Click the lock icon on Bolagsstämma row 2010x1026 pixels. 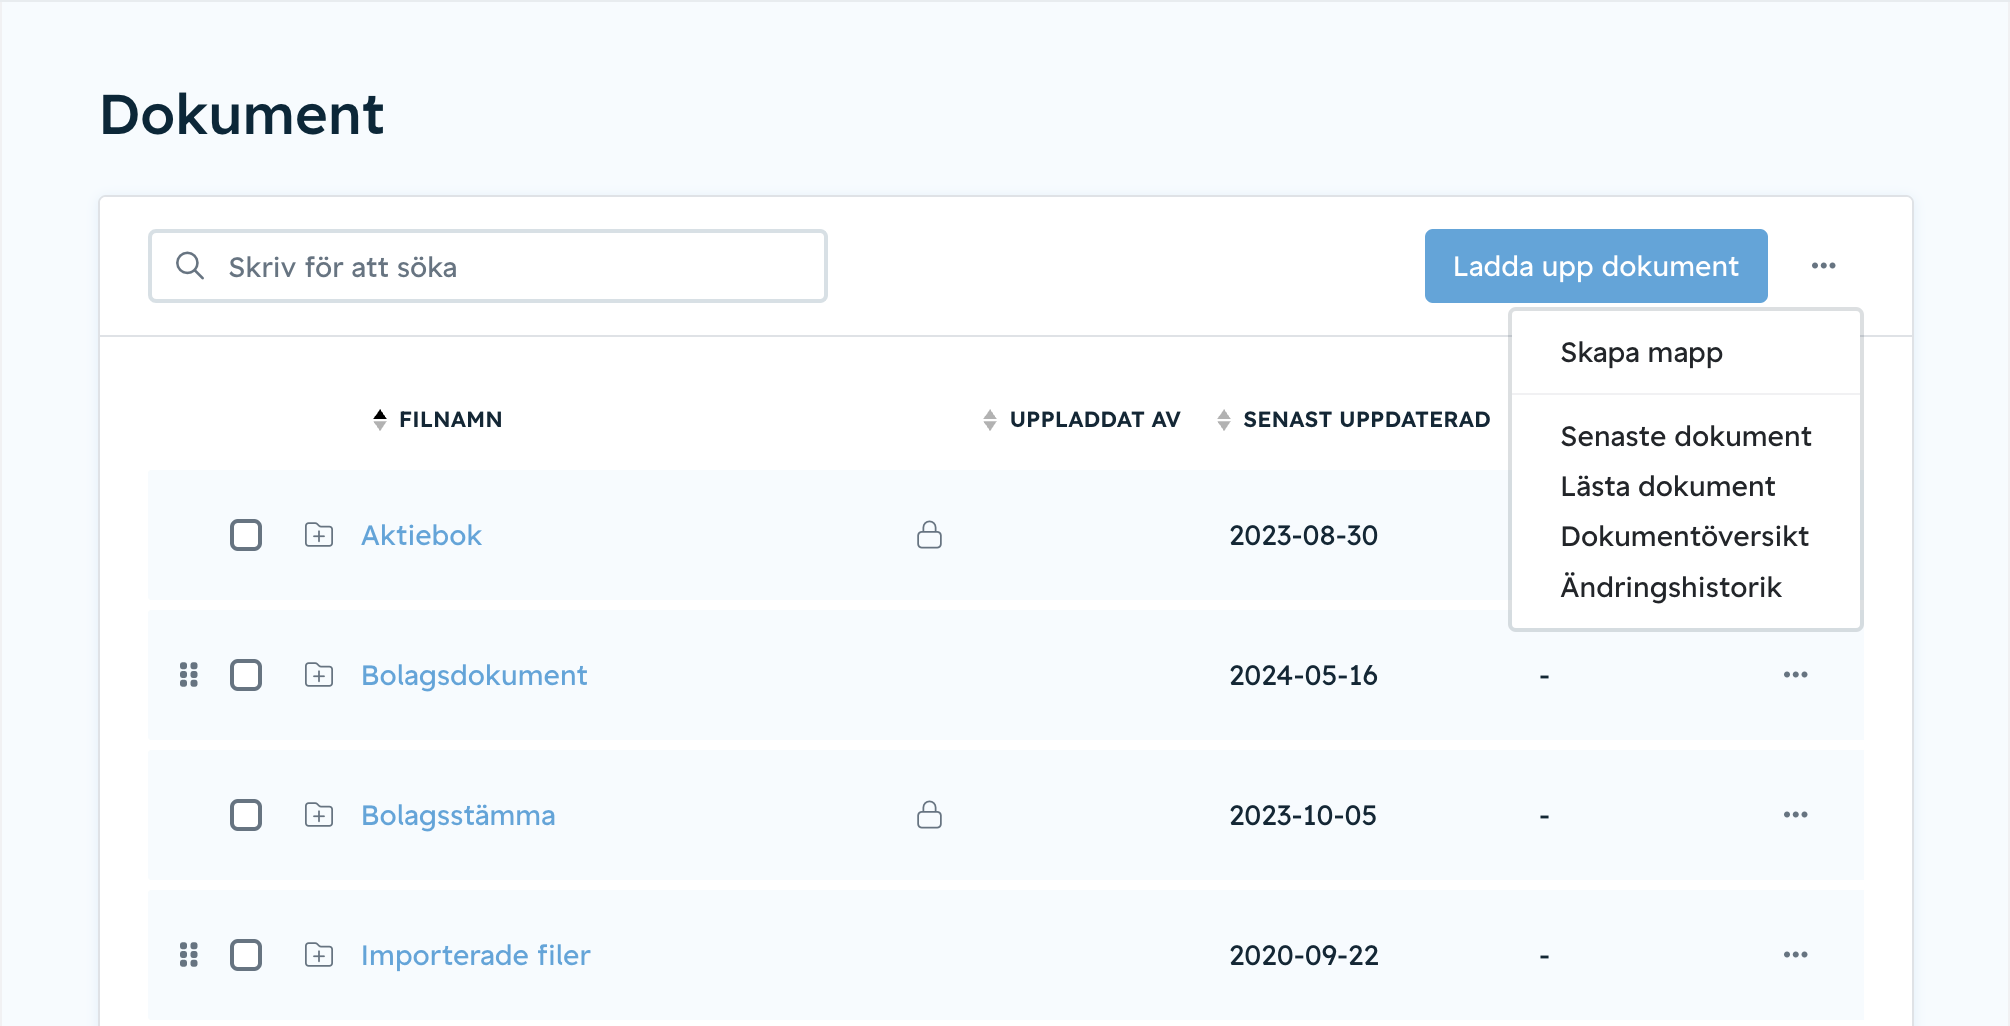[930, 815]
